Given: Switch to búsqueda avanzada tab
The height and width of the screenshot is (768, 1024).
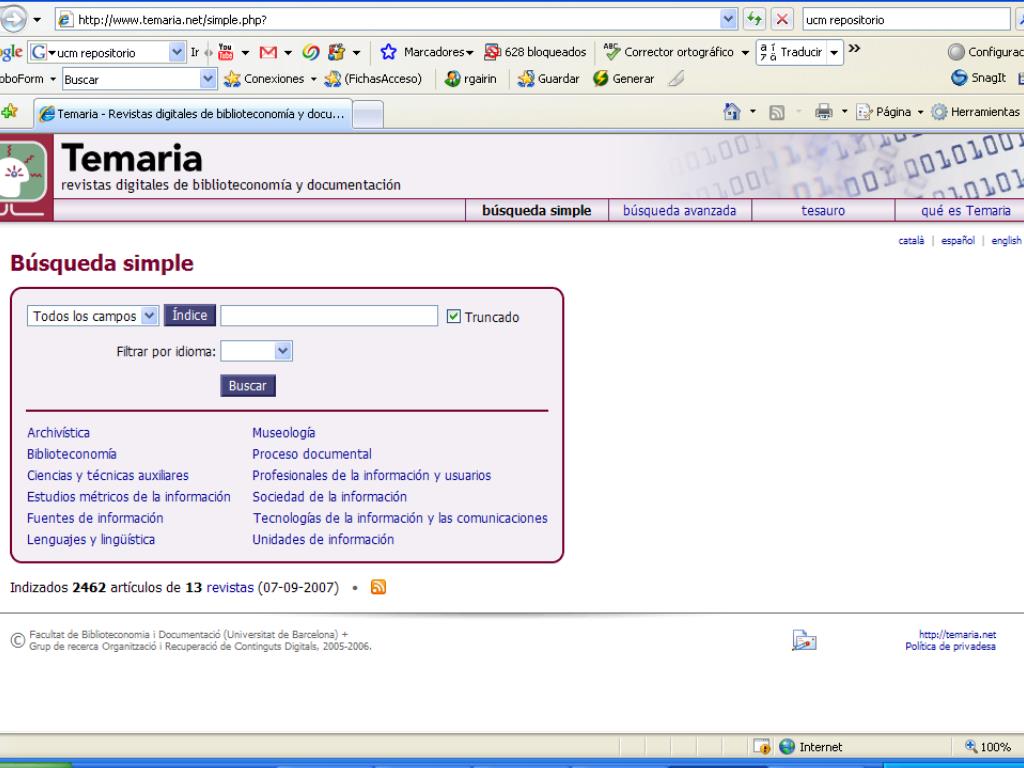Looking at the screenshot, I should [x=679, y=210].
